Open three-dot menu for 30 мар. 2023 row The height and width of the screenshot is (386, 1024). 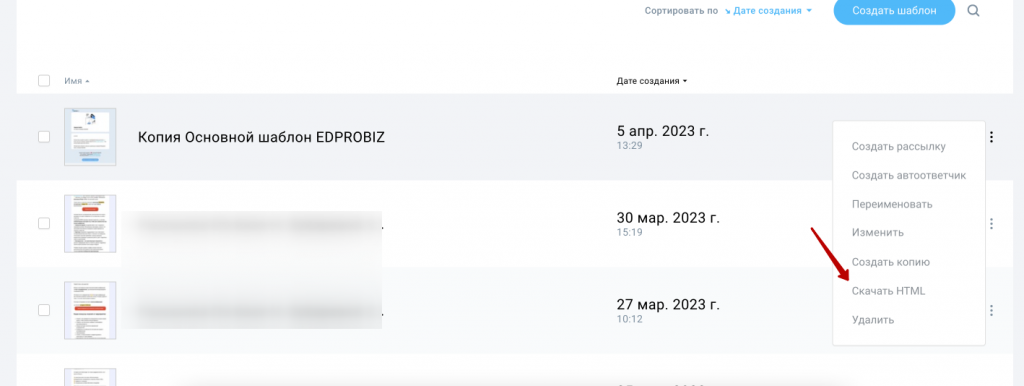coord(991,223)
